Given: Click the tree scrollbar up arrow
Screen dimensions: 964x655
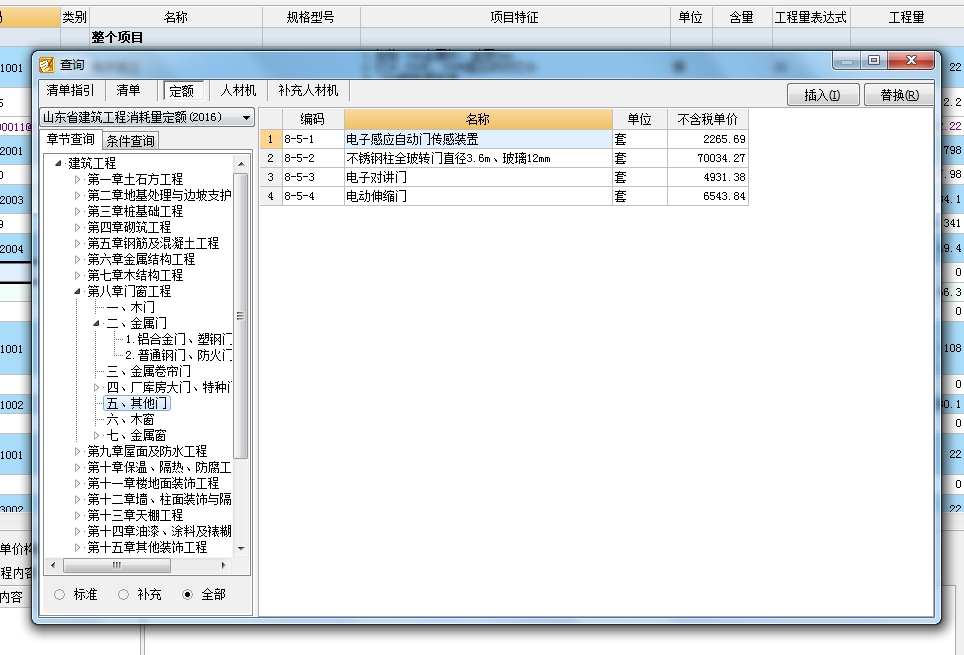Looking at the screenshot, I should (241, 164).
